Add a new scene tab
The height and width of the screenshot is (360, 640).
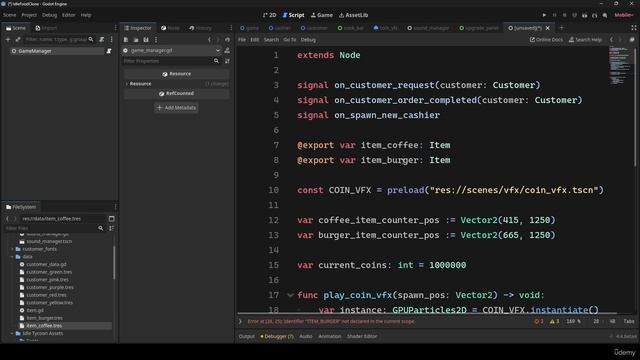pos(562,28)
